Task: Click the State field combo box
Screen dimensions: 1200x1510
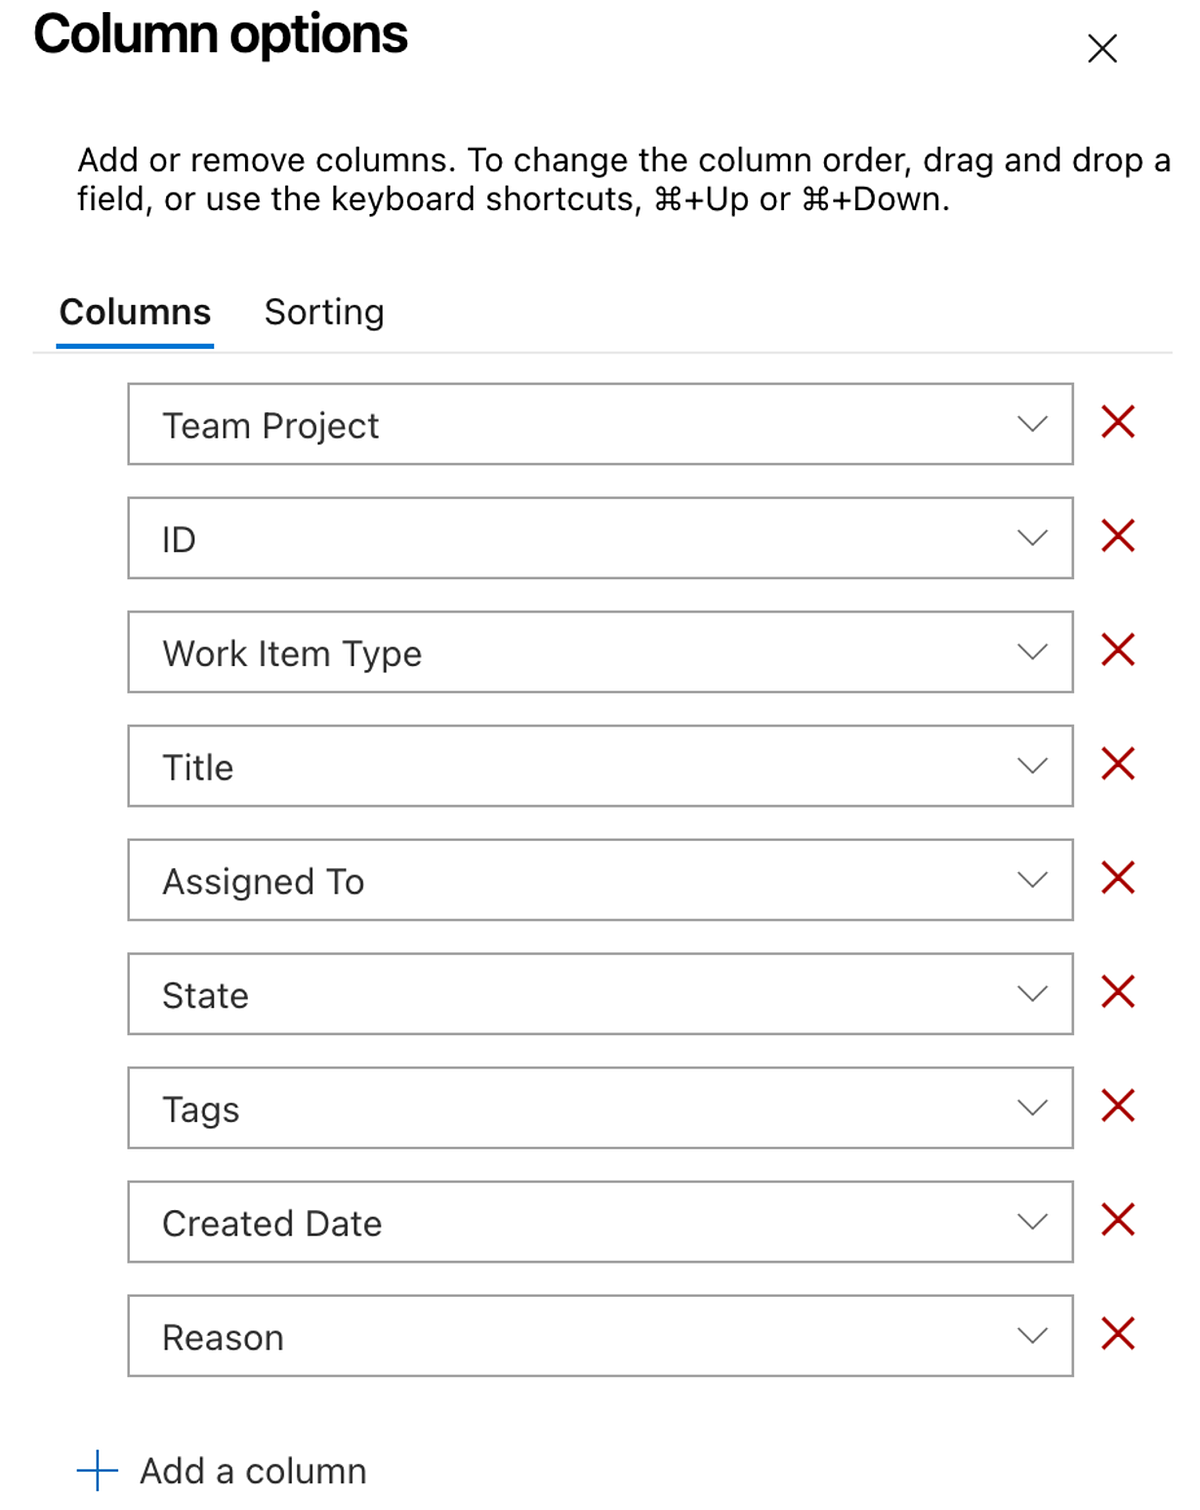Action: click(600, 994)
